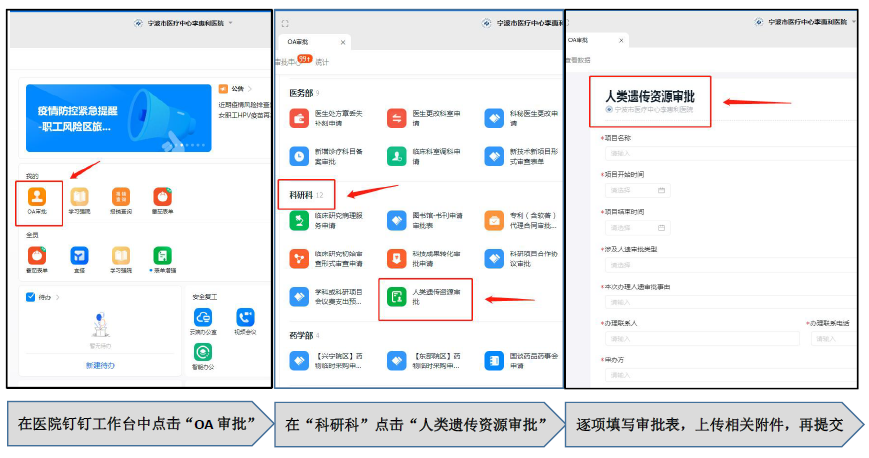This screenshot has width=869, height=458.
Task: Open the 女职工HPV疫苗 announcement
Action: [244, 115]
